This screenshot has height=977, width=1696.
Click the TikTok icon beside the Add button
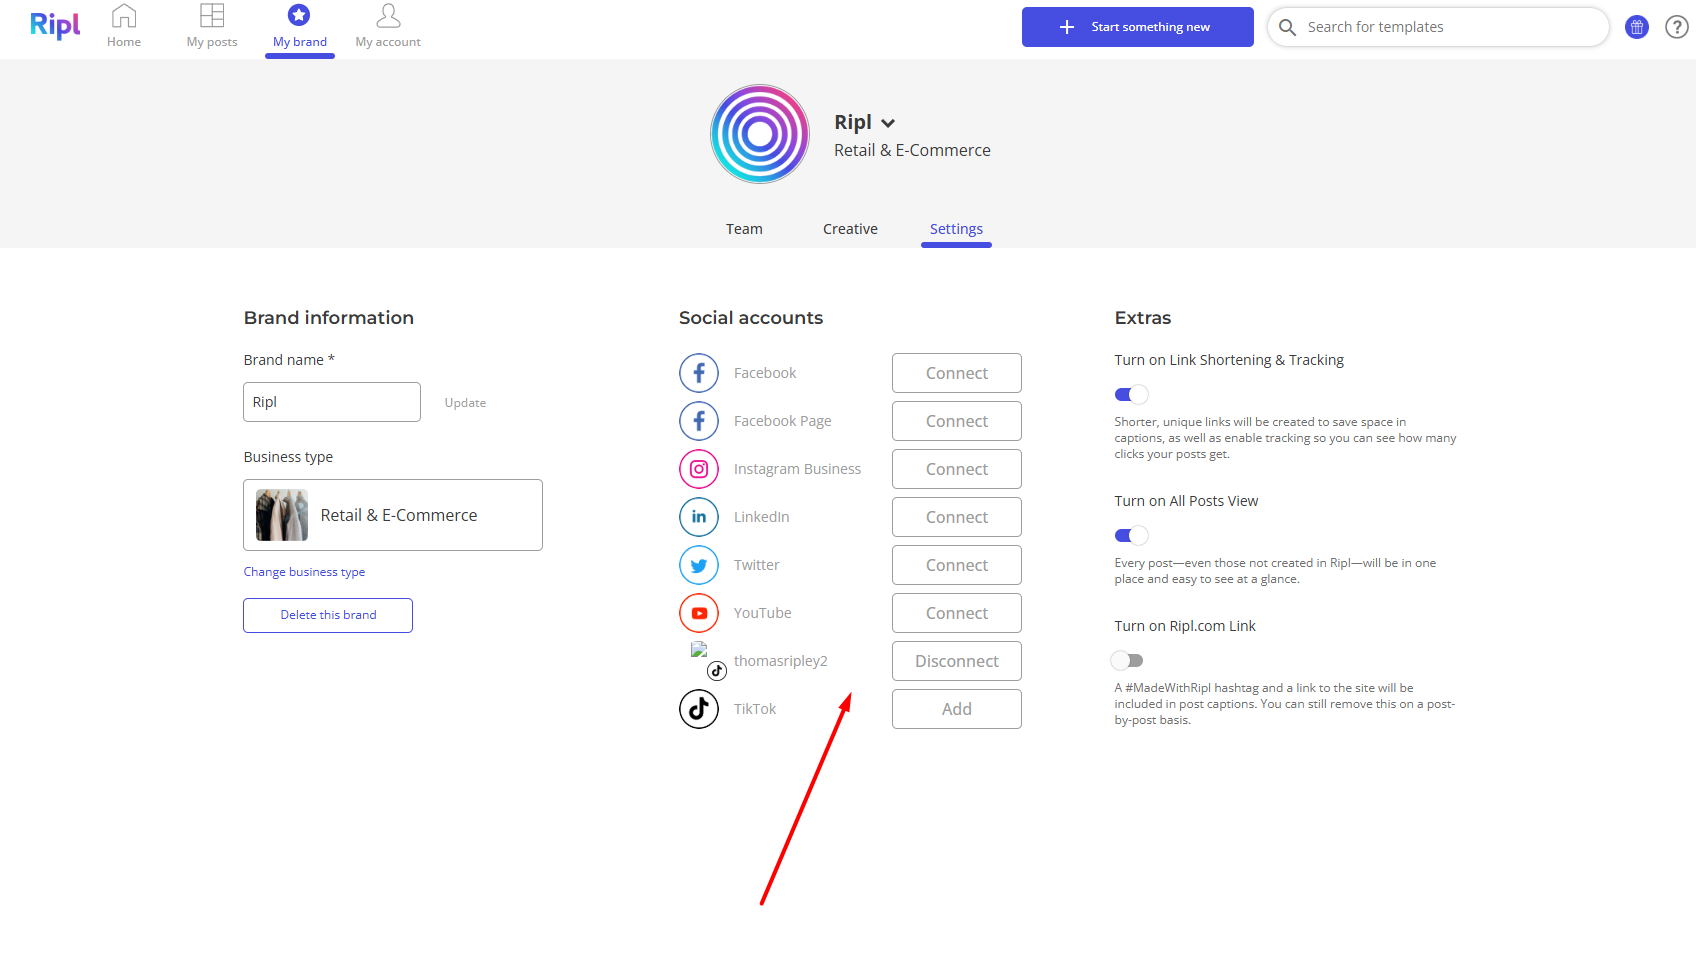click(x=699, y=709)
